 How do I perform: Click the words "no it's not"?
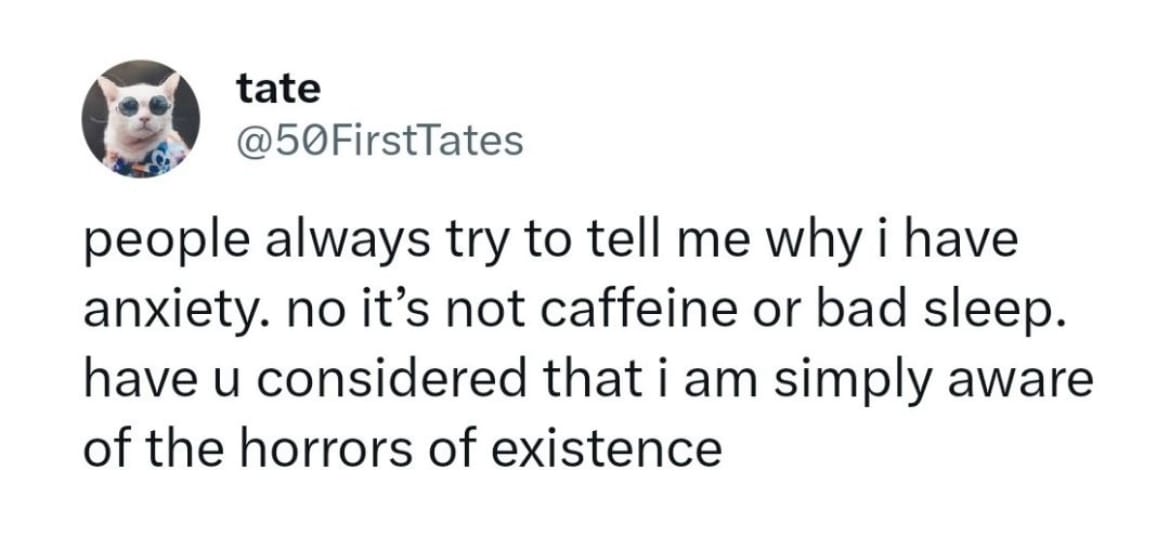click(404, 312)
